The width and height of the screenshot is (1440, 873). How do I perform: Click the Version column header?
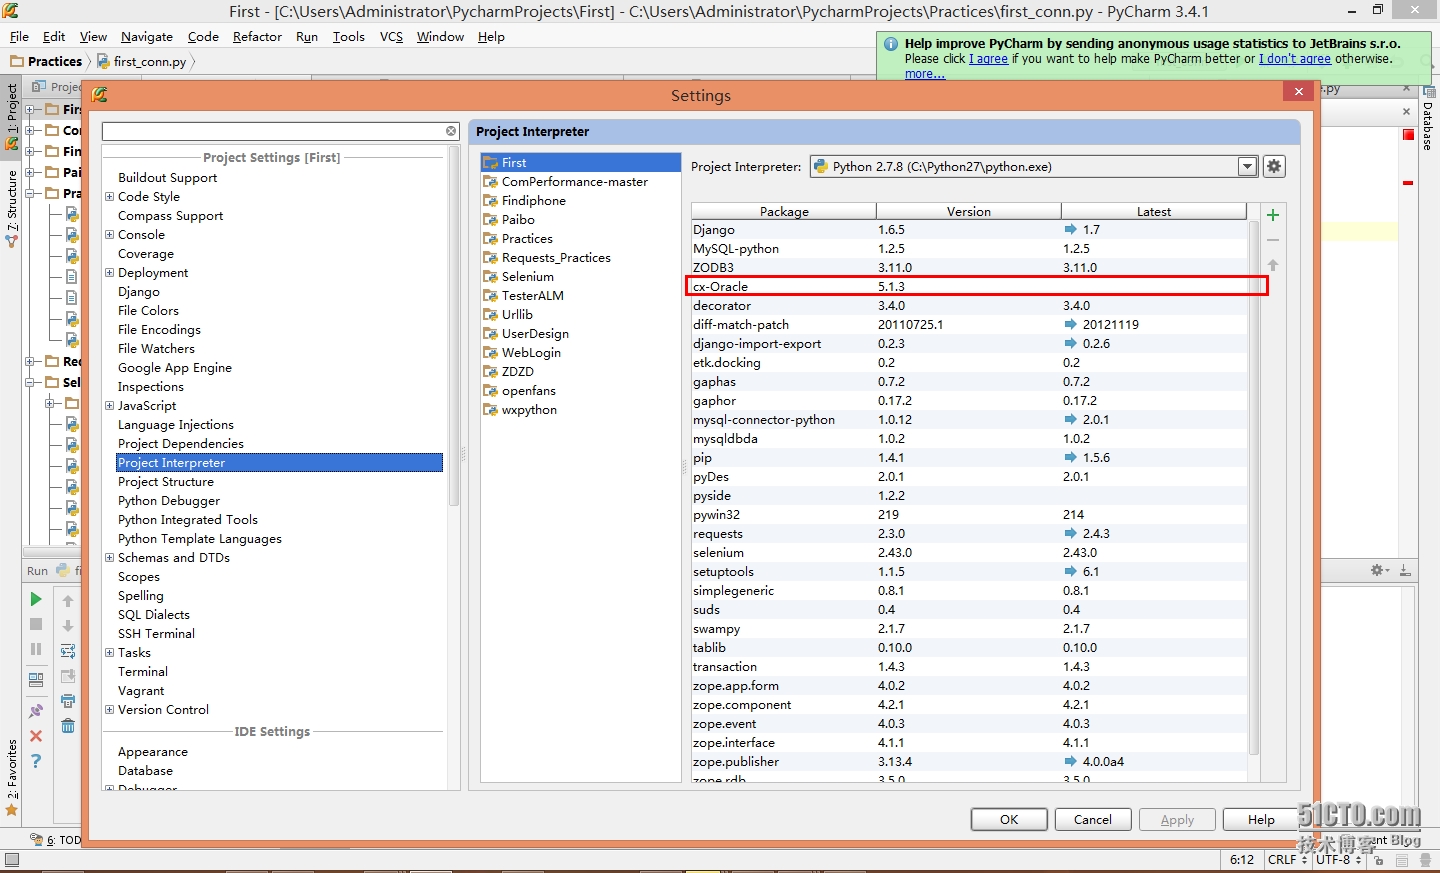coord(969,212)
